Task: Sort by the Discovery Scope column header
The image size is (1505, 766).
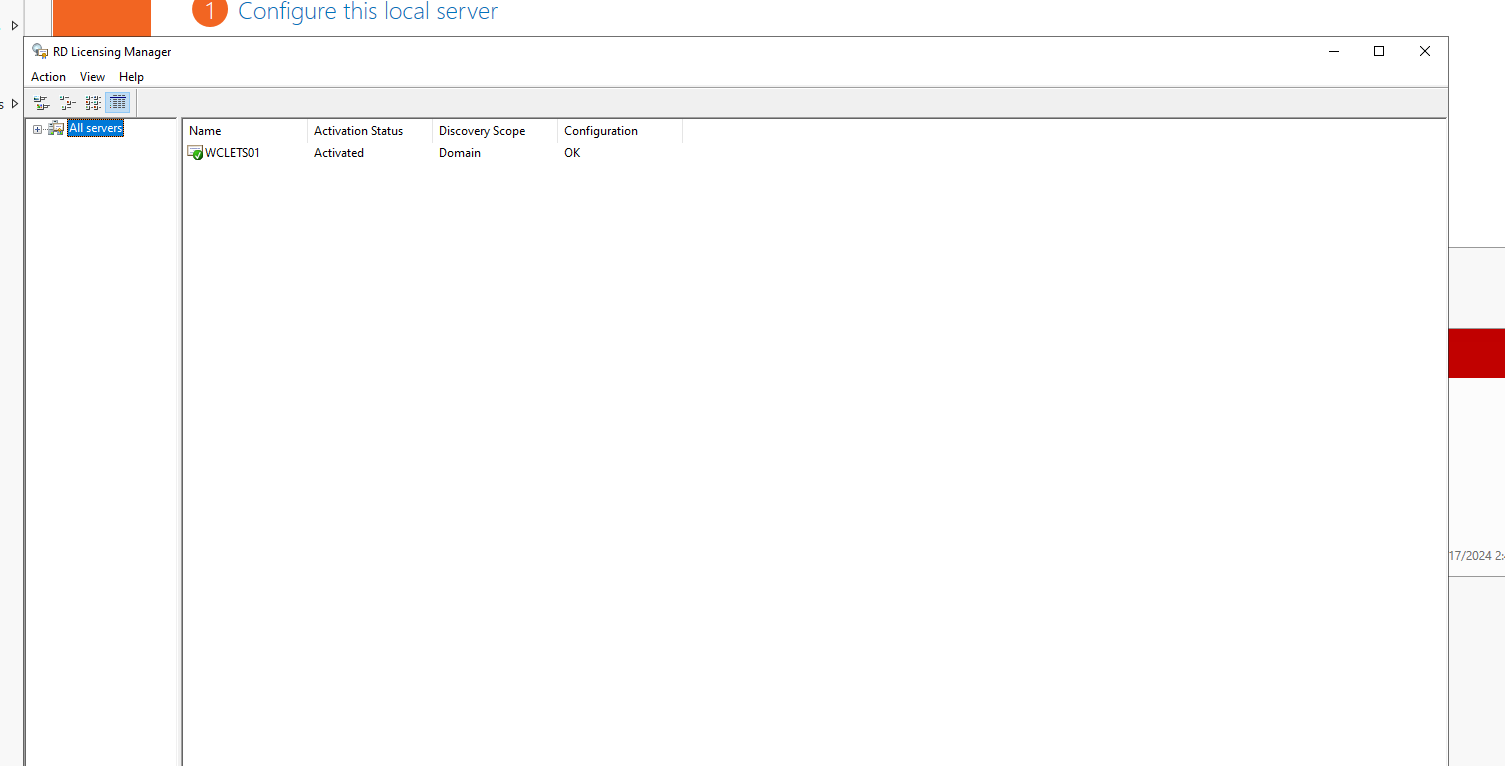Action: point(495,131)
